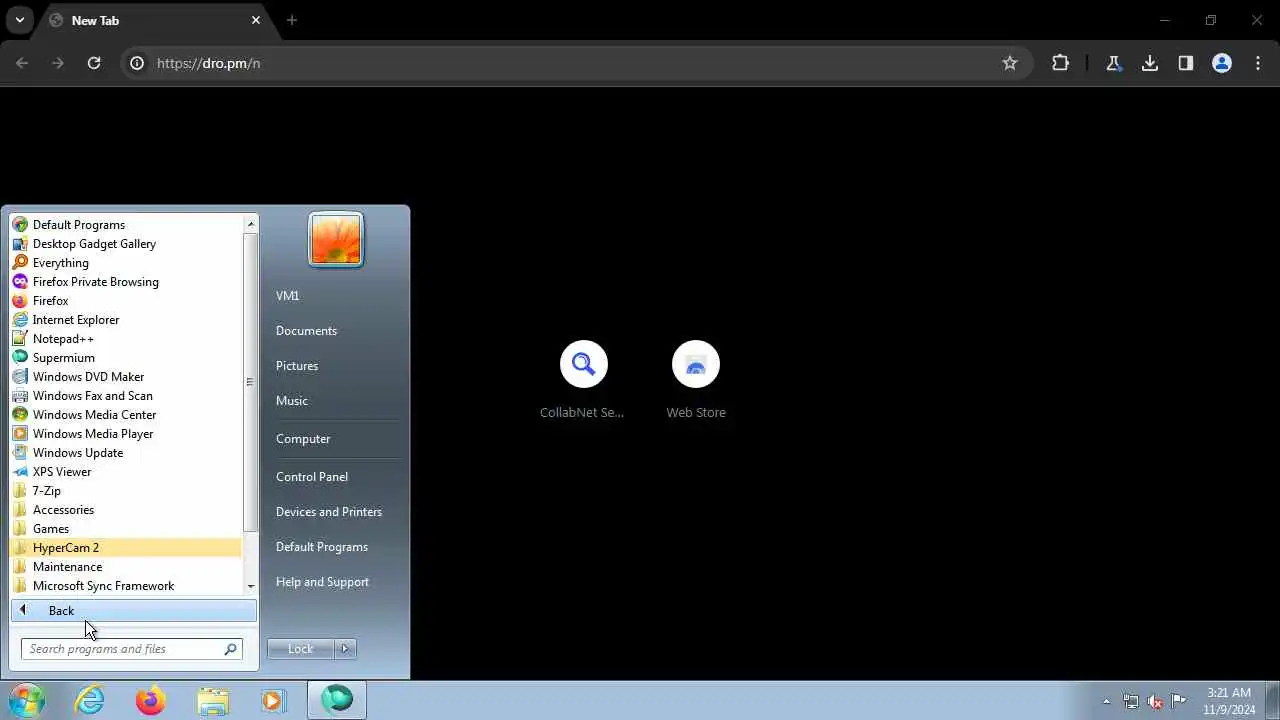Click the Windows Start orb

pos(27,700)
